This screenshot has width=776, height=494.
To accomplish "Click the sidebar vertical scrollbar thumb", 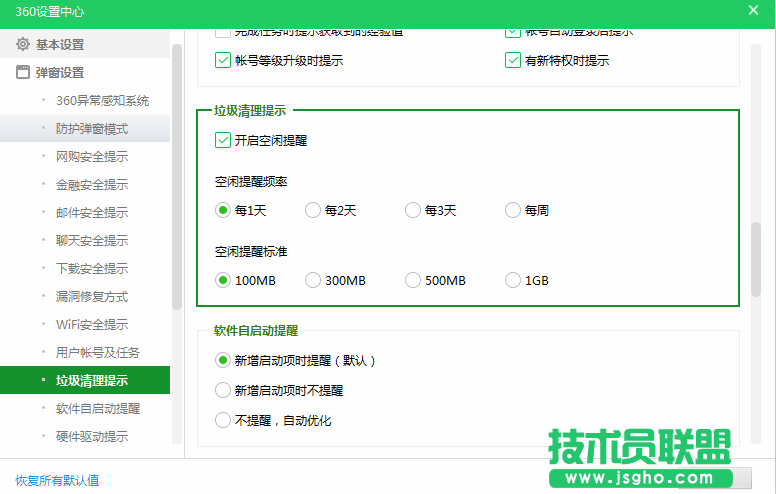I will pos(177,177).
